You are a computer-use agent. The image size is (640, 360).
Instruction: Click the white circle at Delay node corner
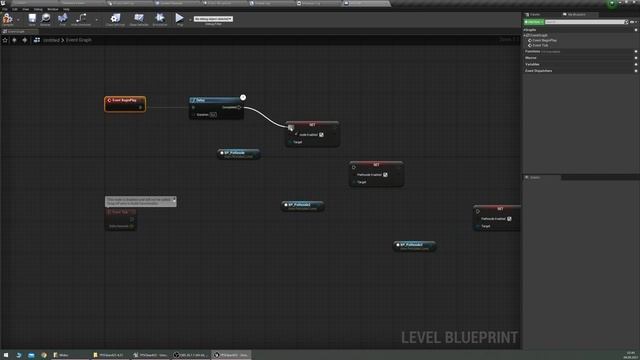click(243, 97)
